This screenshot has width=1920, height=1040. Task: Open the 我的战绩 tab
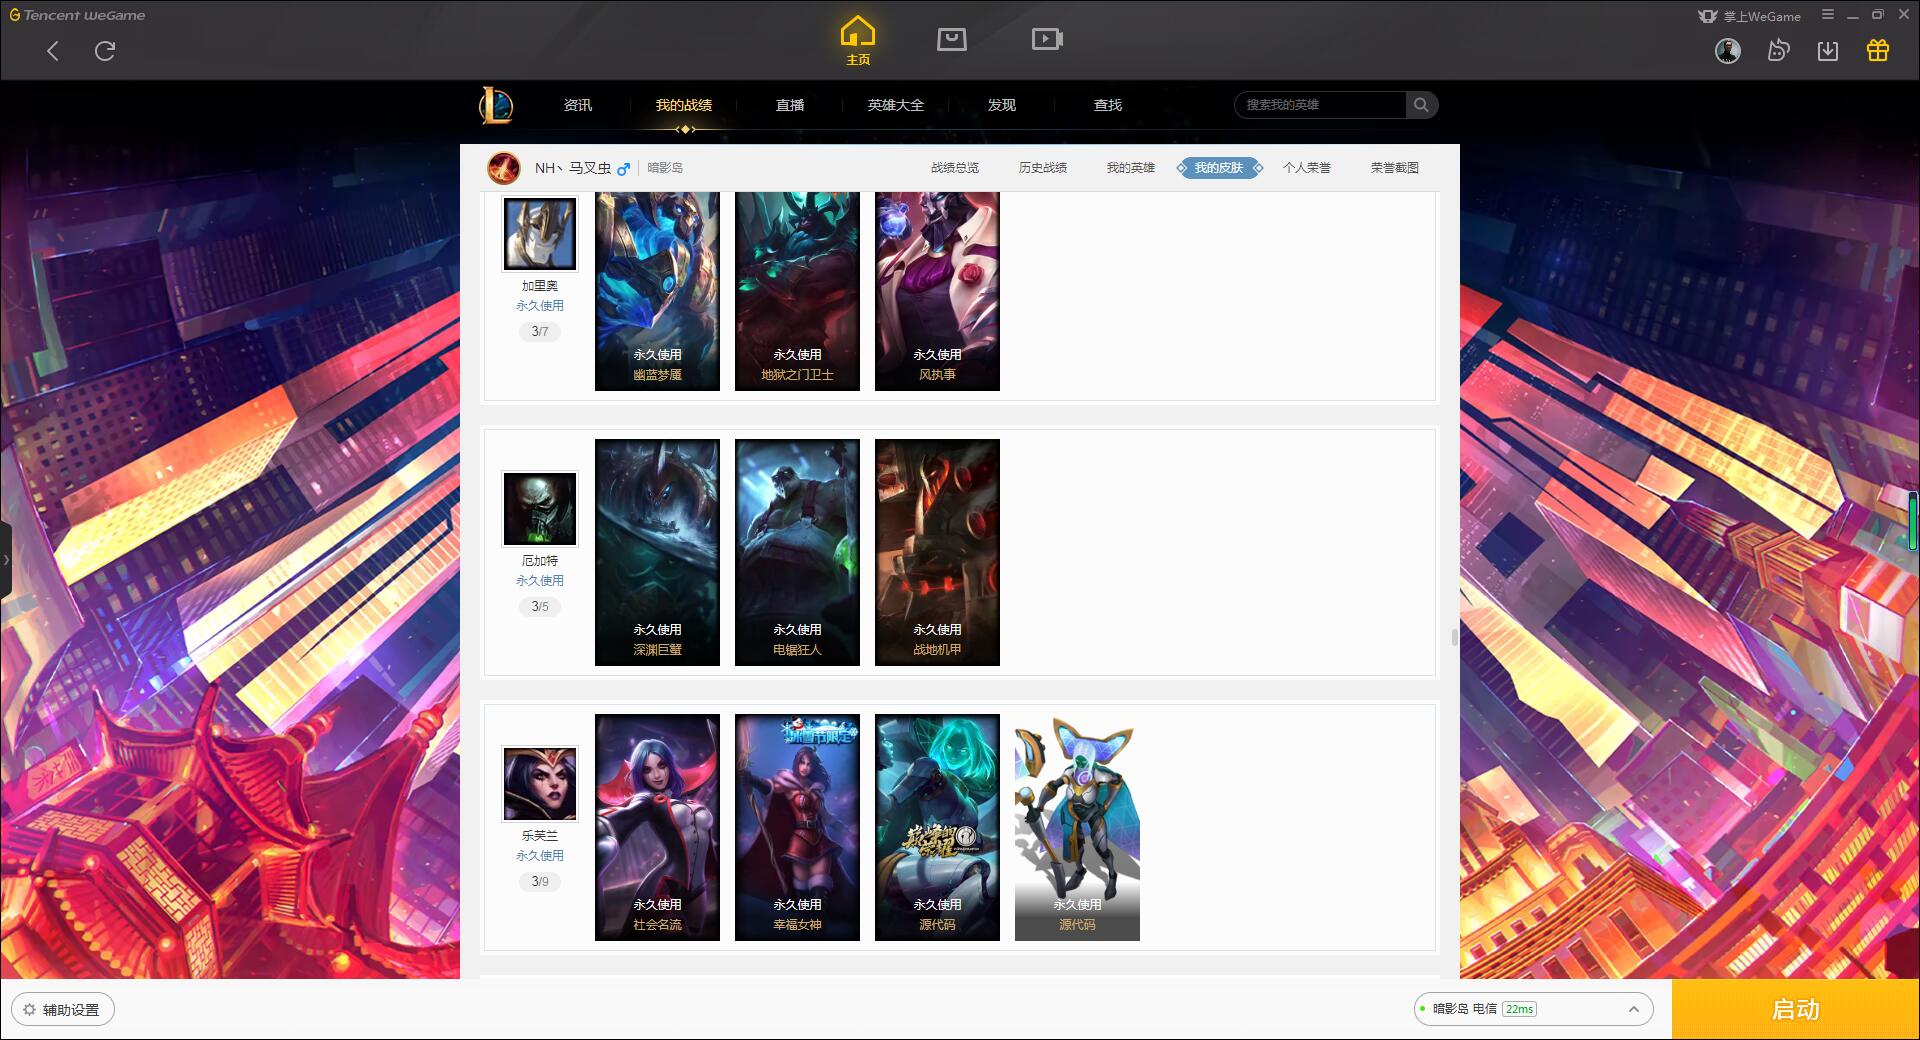point(684,105)
